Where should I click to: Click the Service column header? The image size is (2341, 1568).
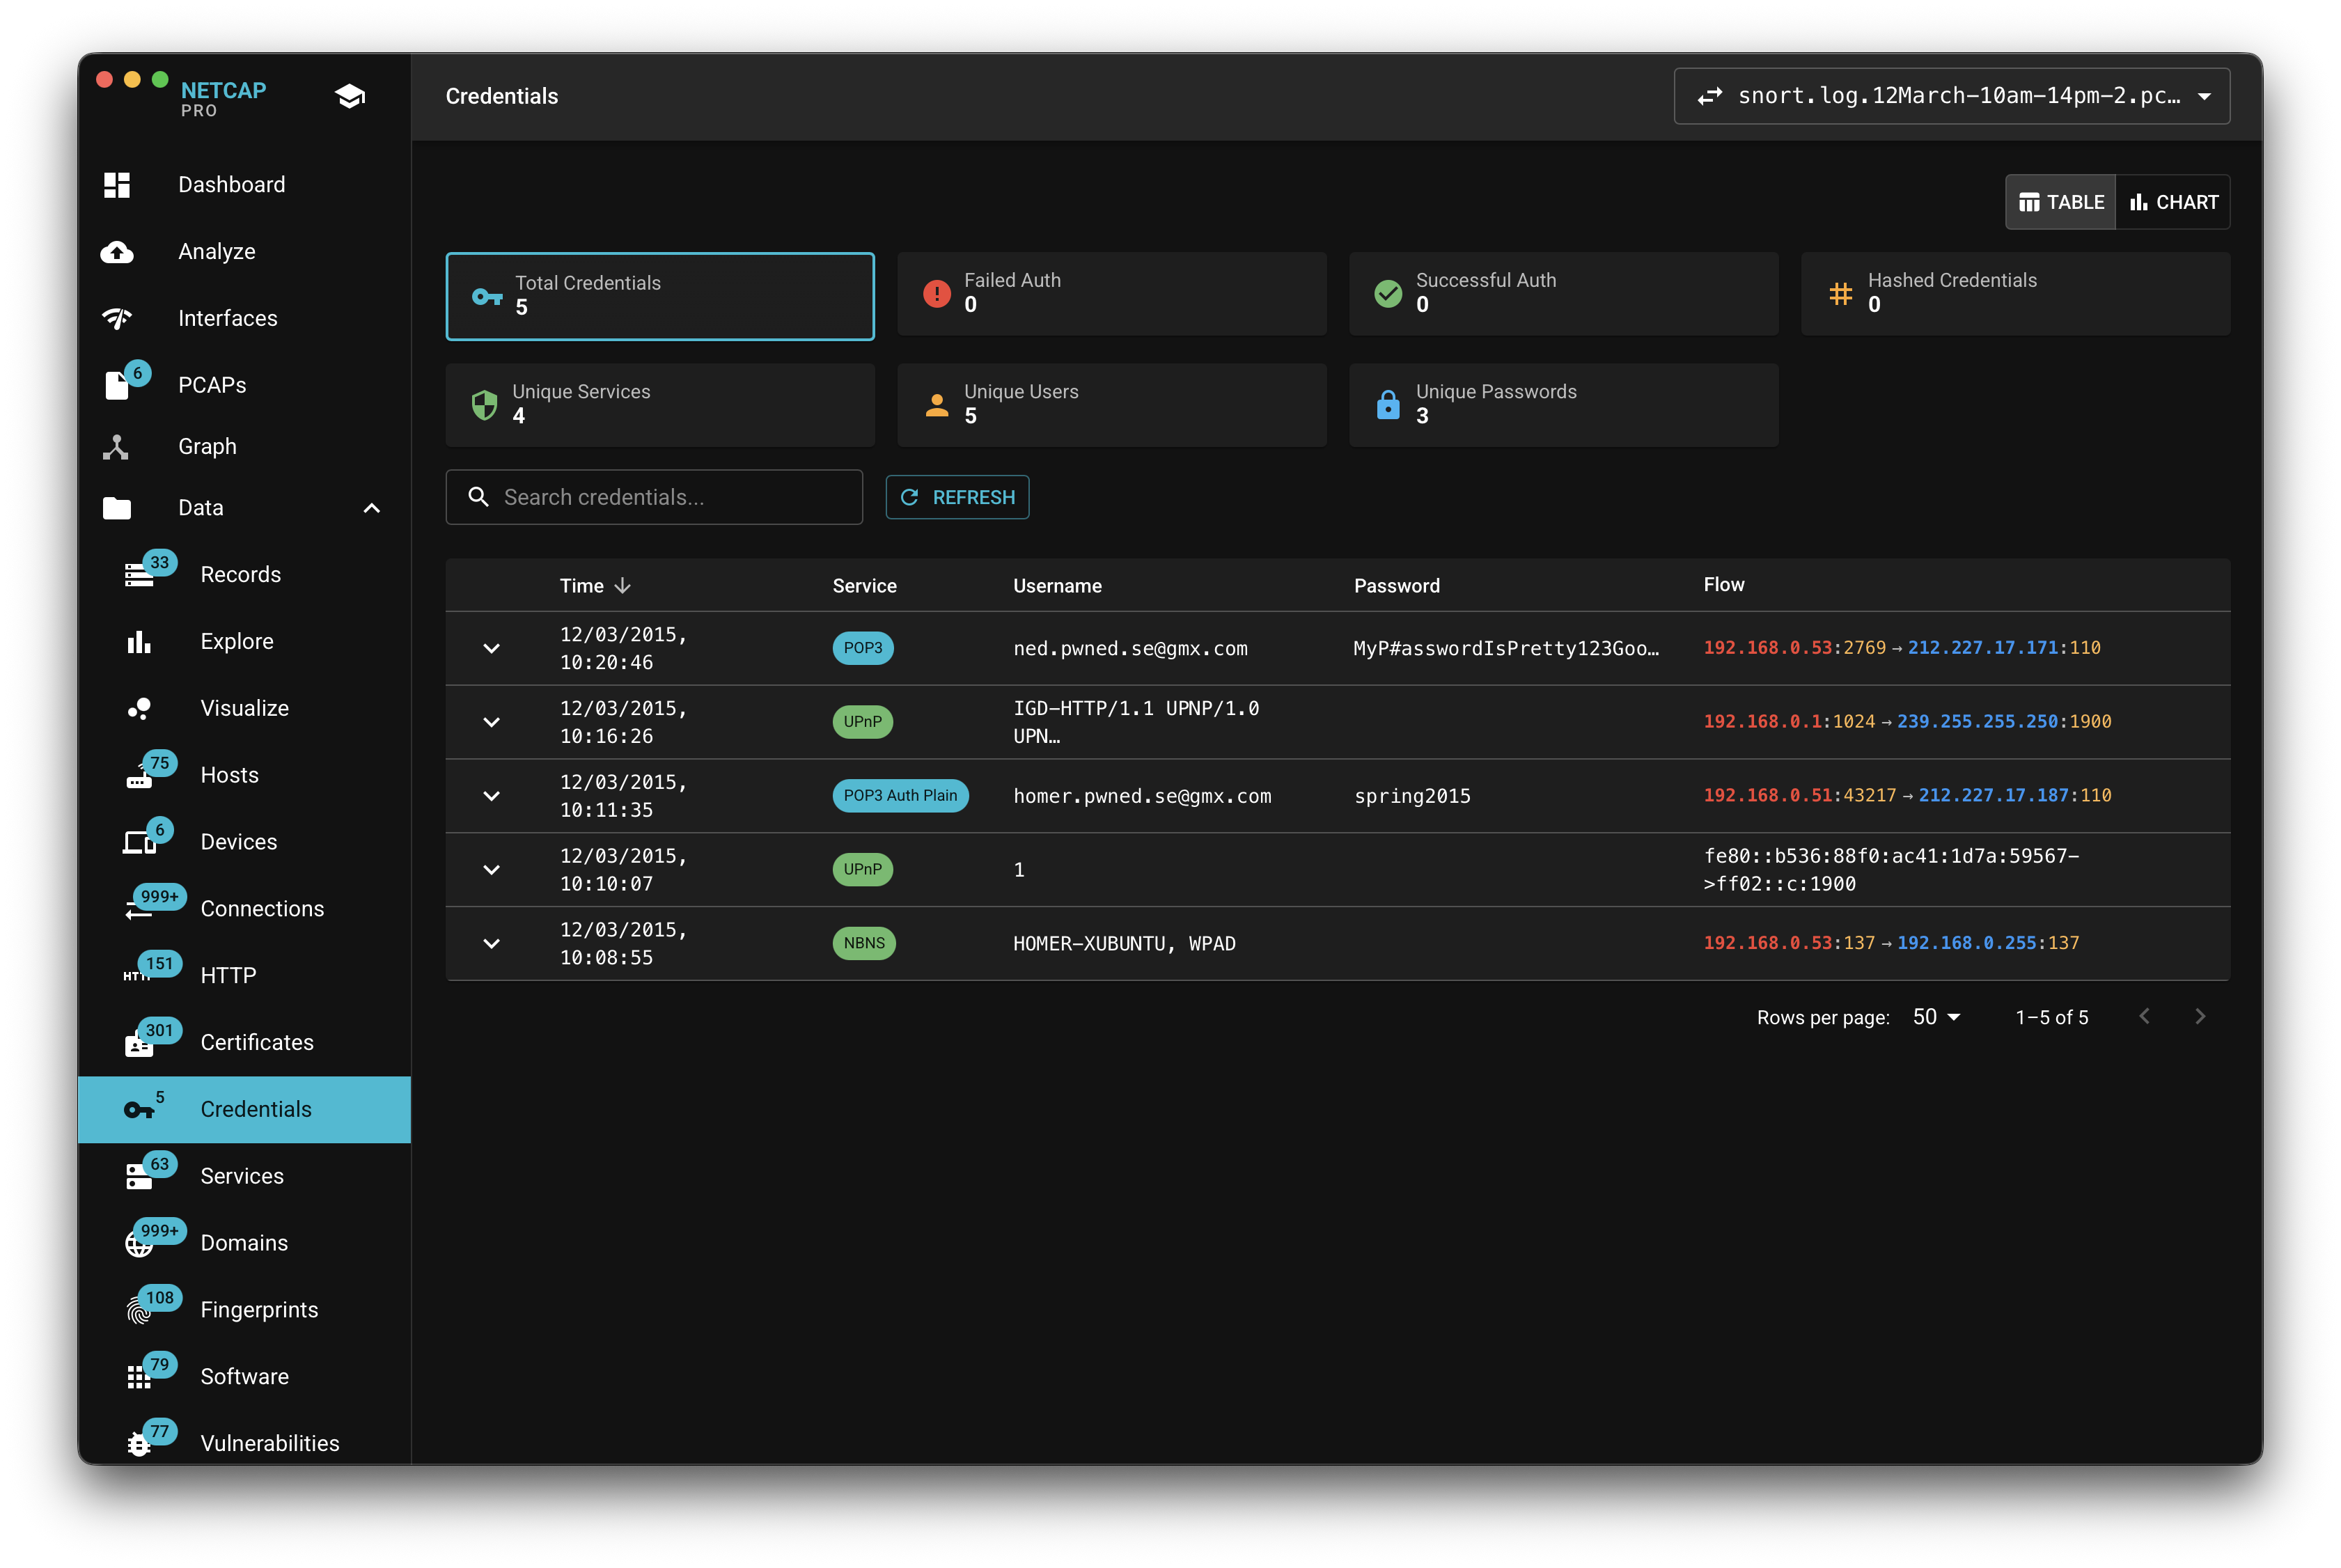pos(864,586)
